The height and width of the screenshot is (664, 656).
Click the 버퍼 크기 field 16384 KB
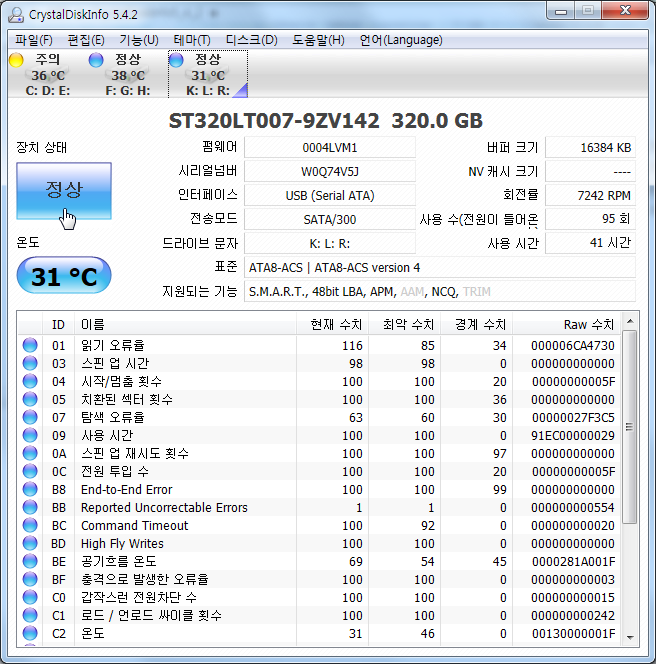click(x=590, y=147)
